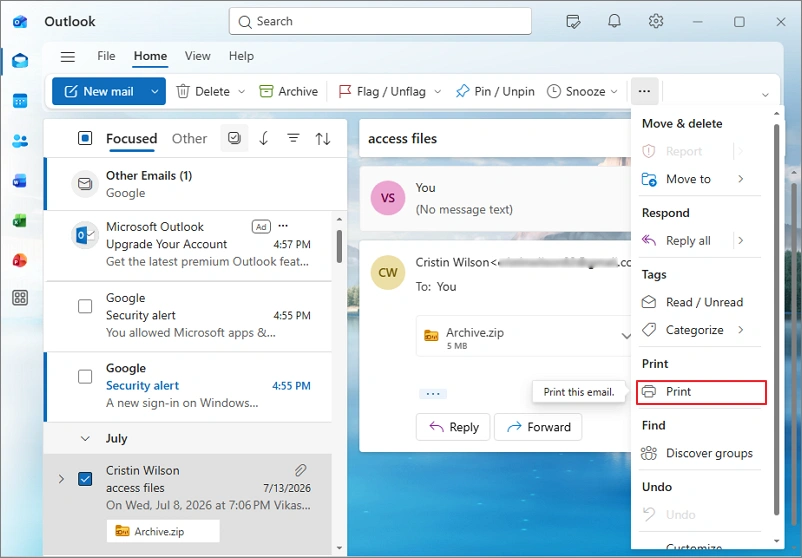This screenshot has width=802, height=558.
Task: Select Print in the overflow menu
Action: [701, 392]
